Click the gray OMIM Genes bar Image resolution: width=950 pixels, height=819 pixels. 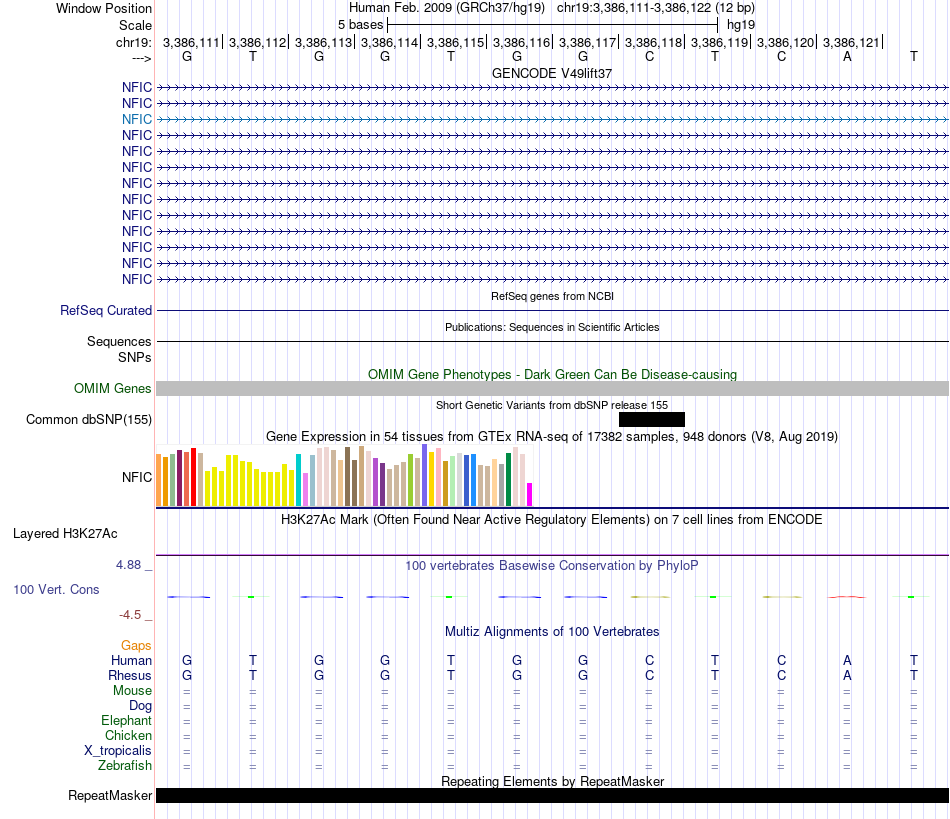[x=553, y=388]
